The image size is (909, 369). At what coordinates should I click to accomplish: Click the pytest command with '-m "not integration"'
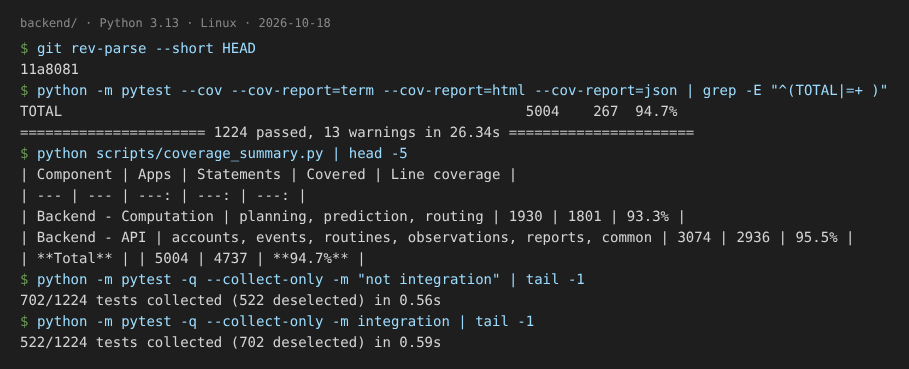point(302,279)
